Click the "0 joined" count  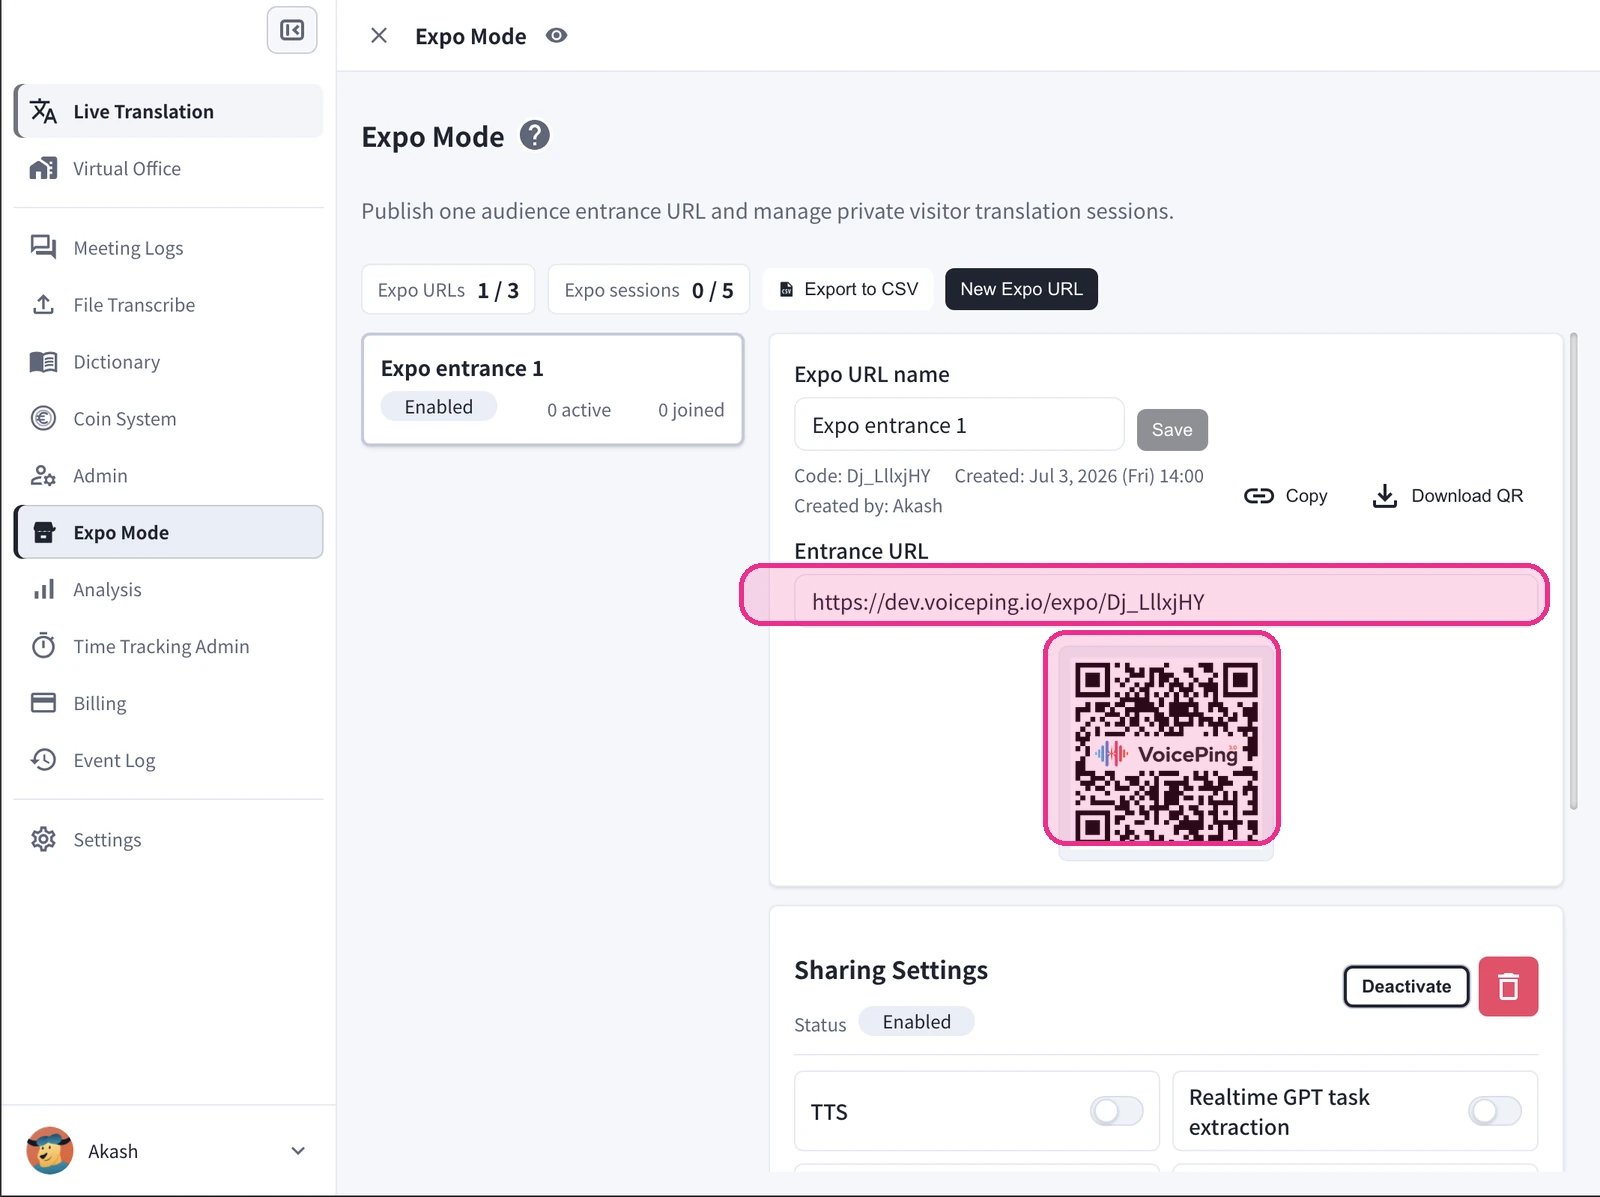(691, 410)
